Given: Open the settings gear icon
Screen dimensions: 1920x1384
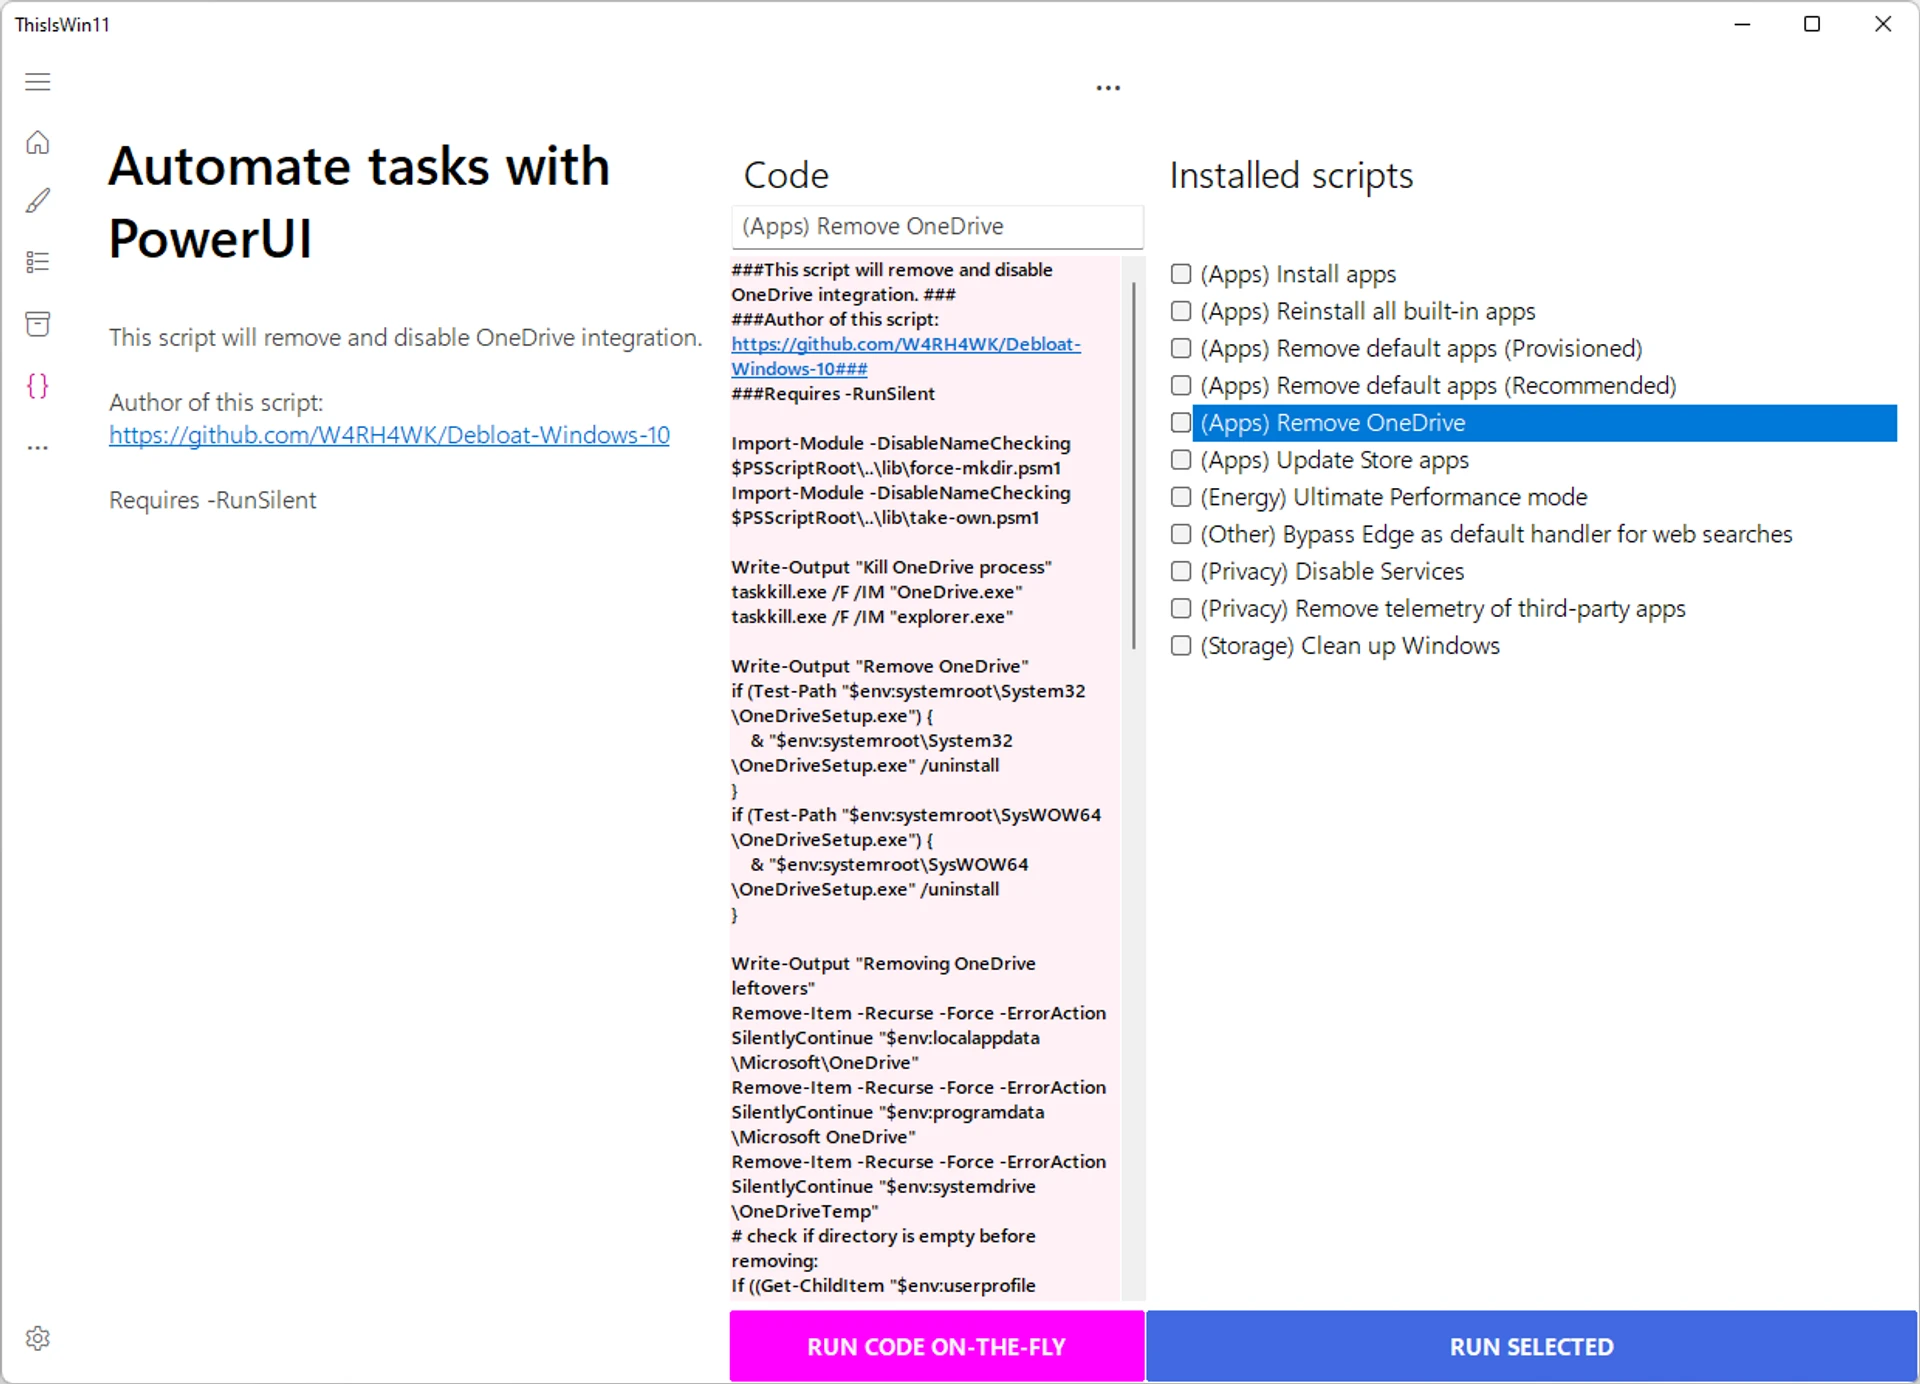Looking at the screenshot, I should tap(38, 1338).
